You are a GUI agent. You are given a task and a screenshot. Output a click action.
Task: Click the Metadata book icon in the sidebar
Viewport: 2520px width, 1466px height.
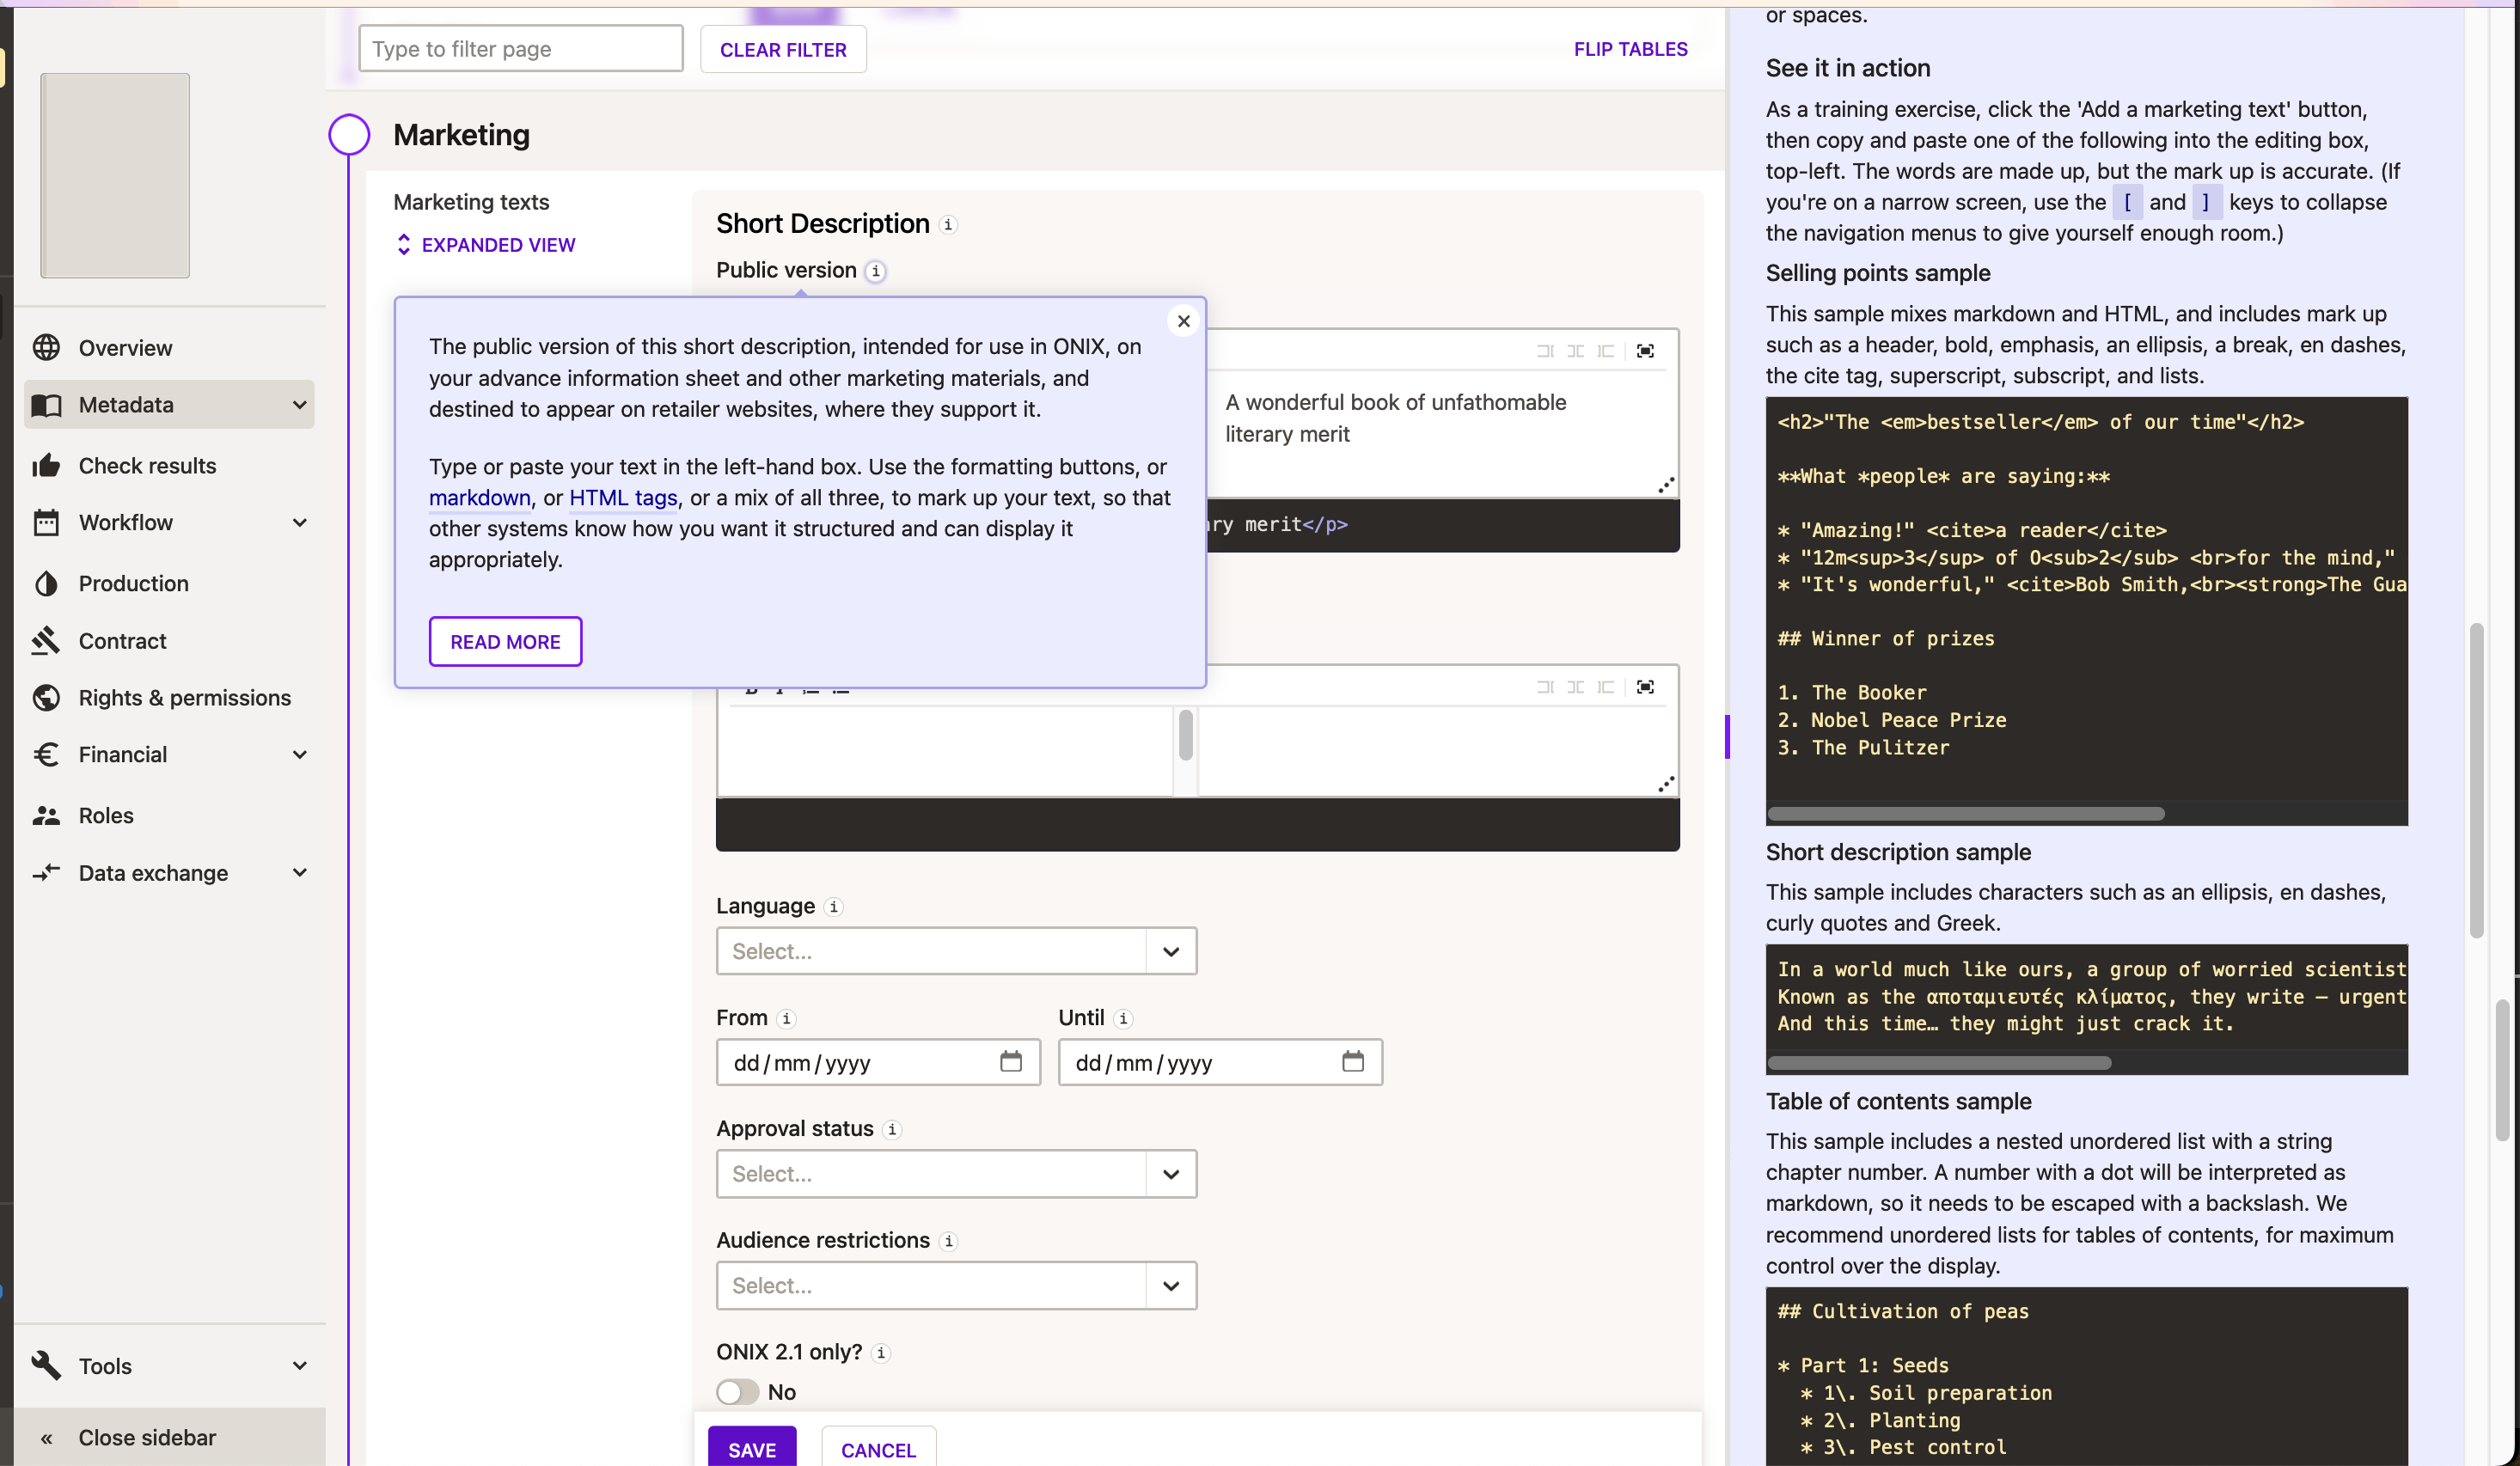[46, 404]
